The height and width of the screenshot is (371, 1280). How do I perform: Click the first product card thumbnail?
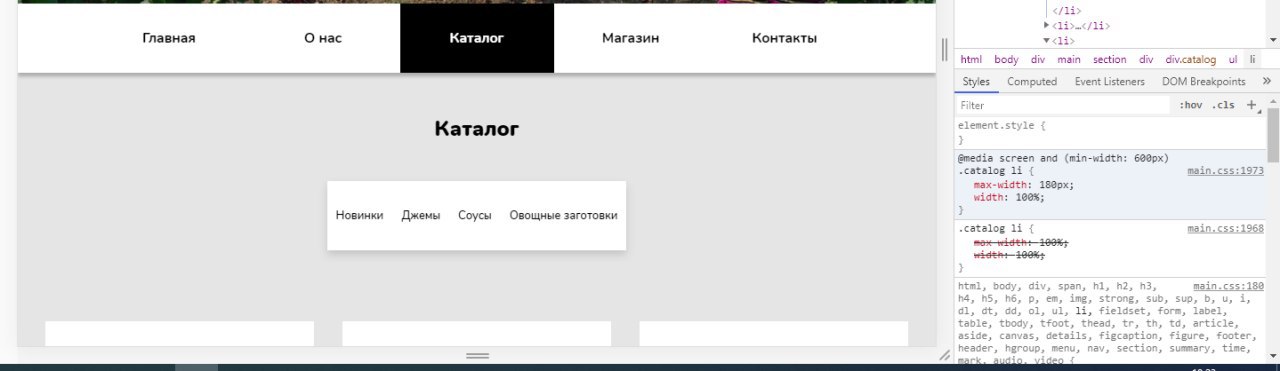(179, 333)
